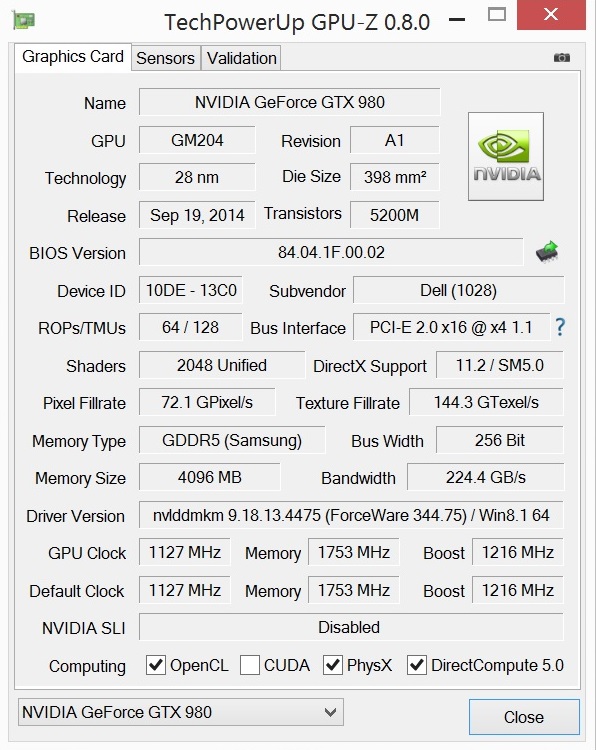Click the GPU field GM204
596x750 pixels.
[197, 140]
